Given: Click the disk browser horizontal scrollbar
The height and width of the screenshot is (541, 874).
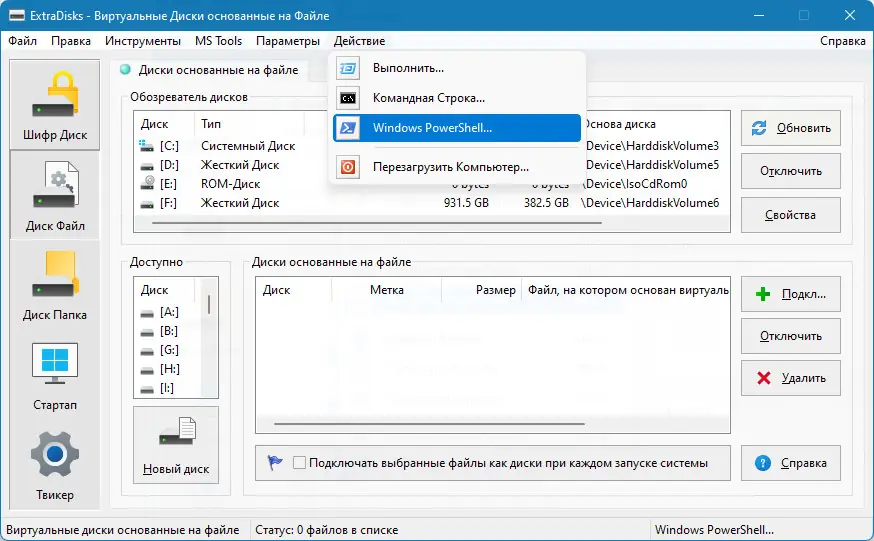Looking at the screenshot, I should click(x=377, y=223).
